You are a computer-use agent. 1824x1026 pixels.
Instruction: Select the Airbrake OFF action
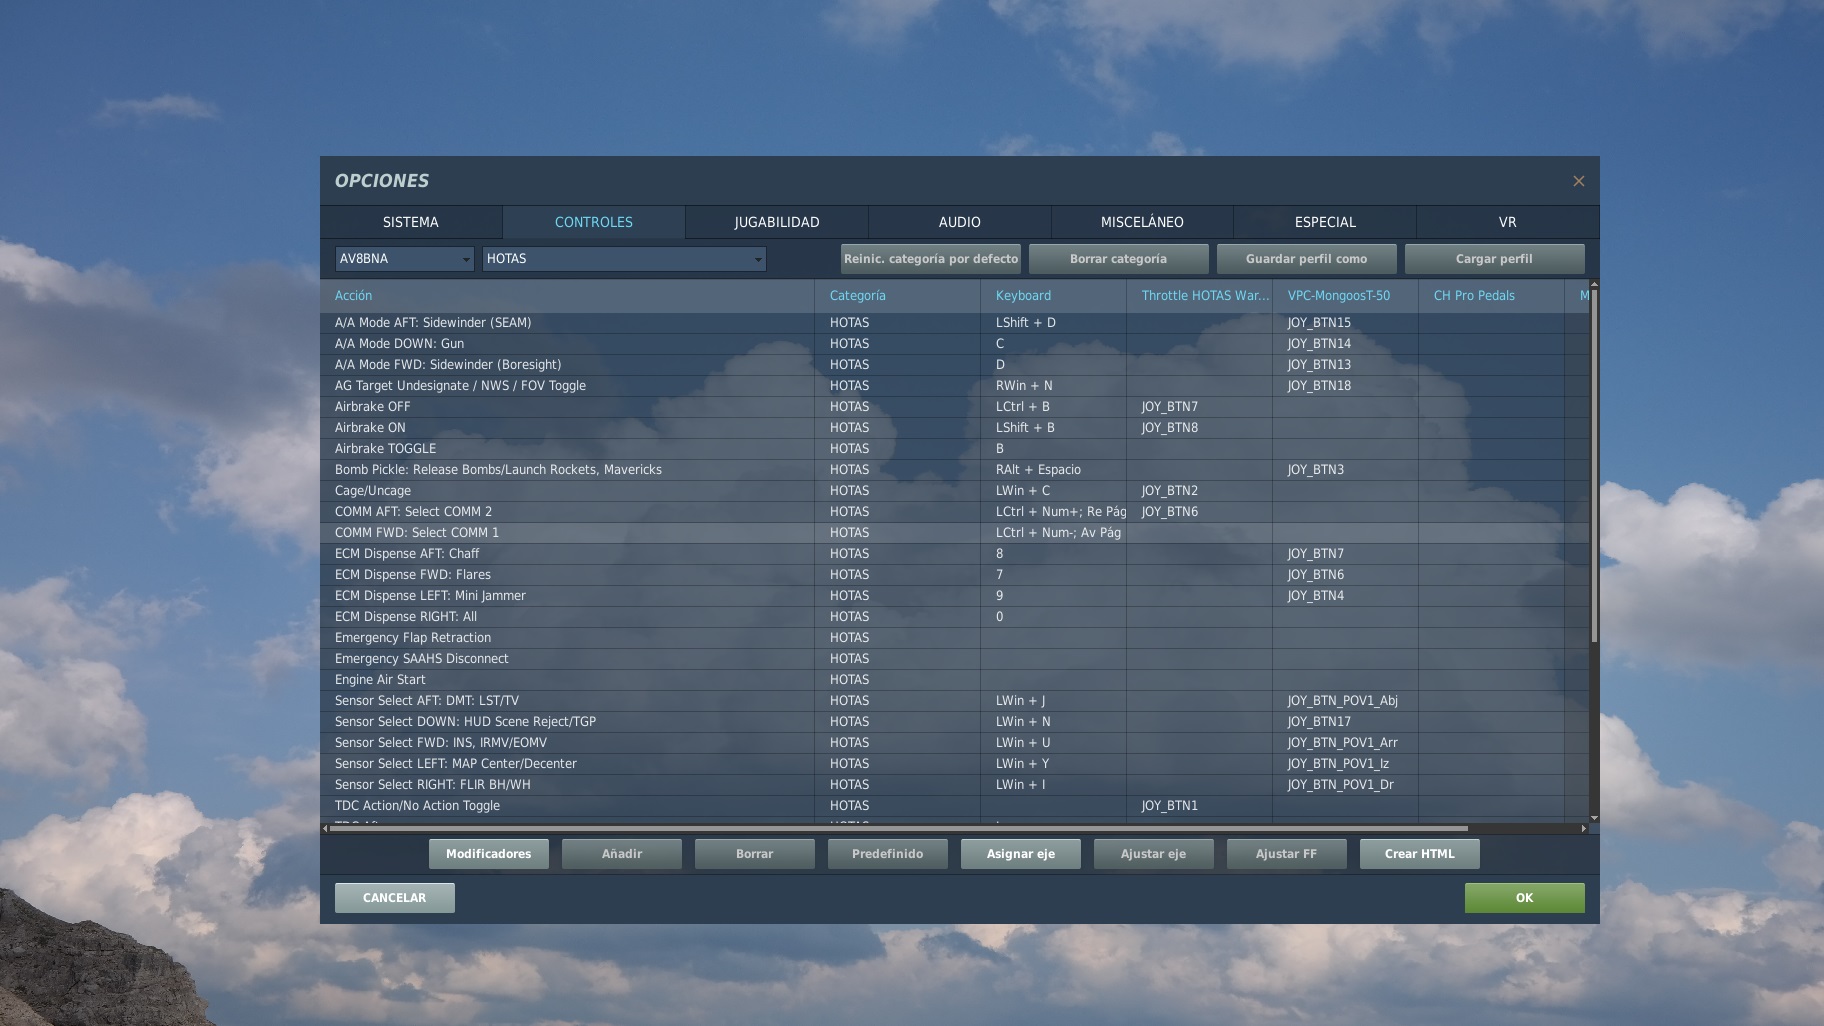[x=955, y=407]
